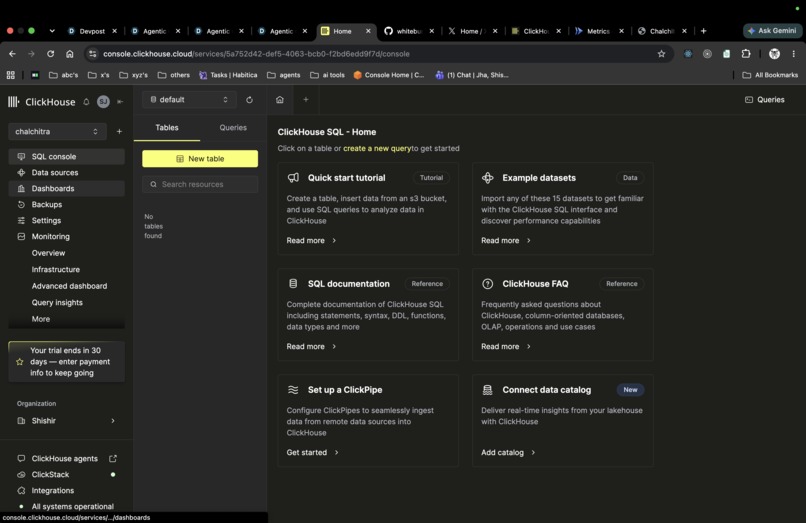The height and width of the screenshot is (523, 806).
Task: Expand More under Monitoring
Action: [x=41, y=319]
